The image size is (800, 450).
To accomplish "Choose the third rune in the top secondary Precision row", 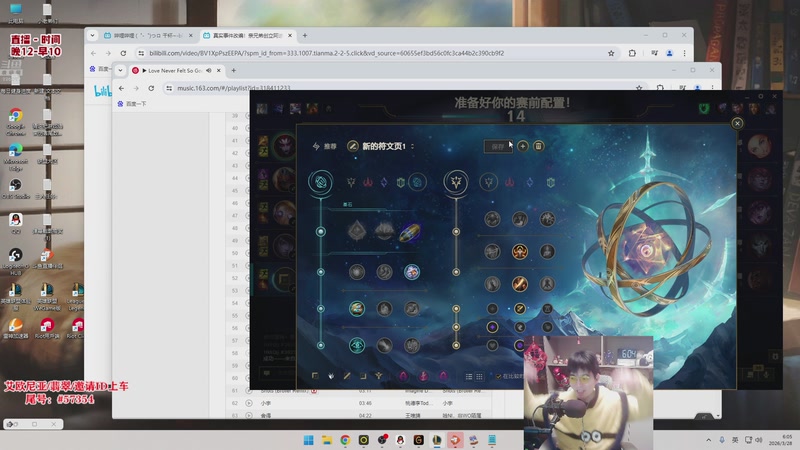I will (x=547, y=219).
